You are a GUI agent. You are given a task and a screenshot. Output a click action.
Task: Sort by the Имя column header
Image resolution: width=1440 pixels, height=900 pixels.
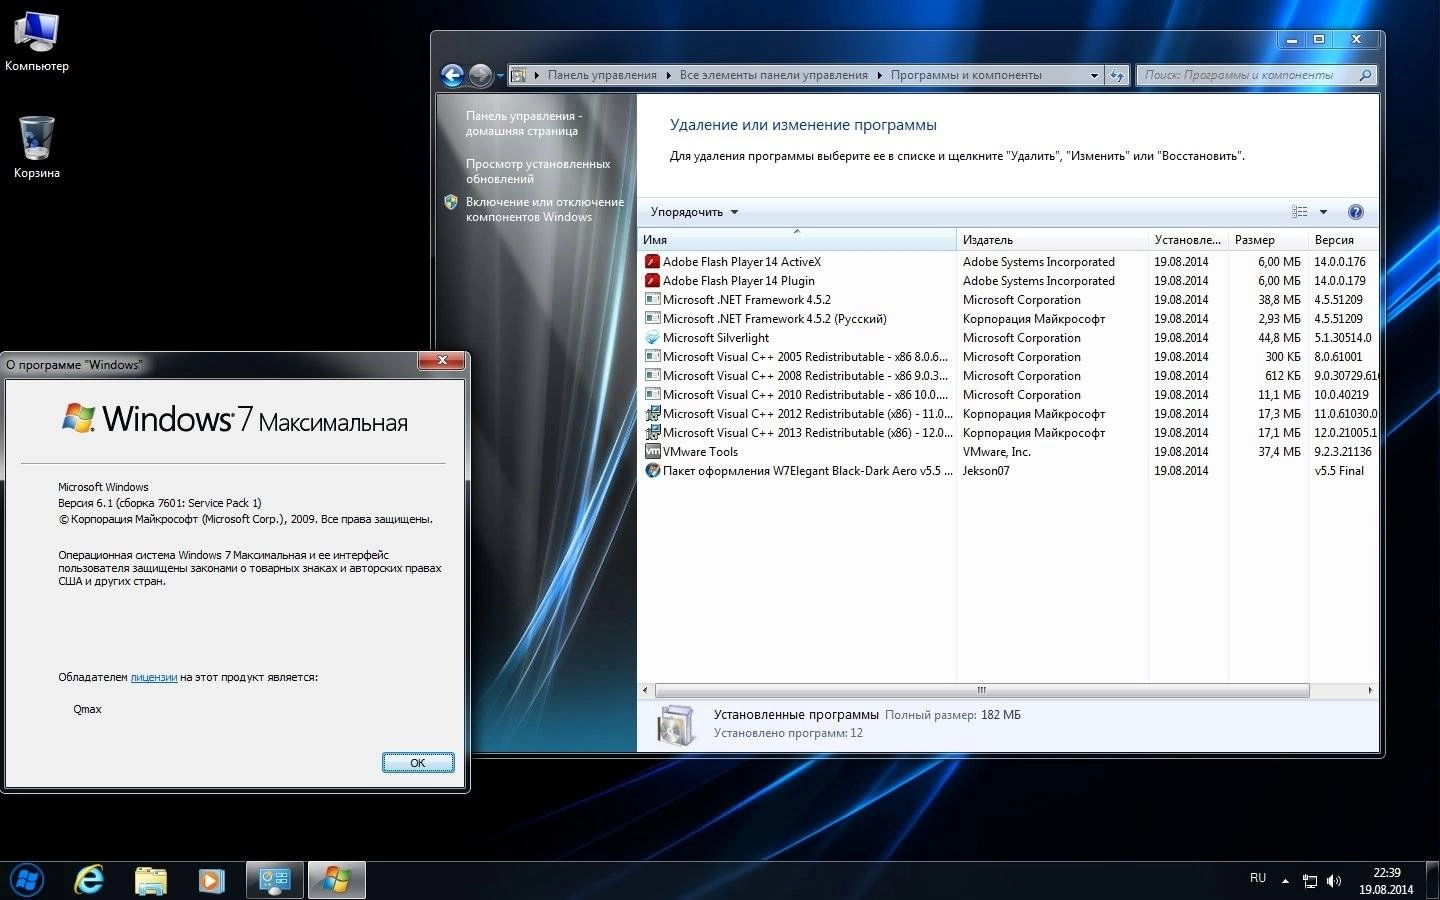[797, 240]
